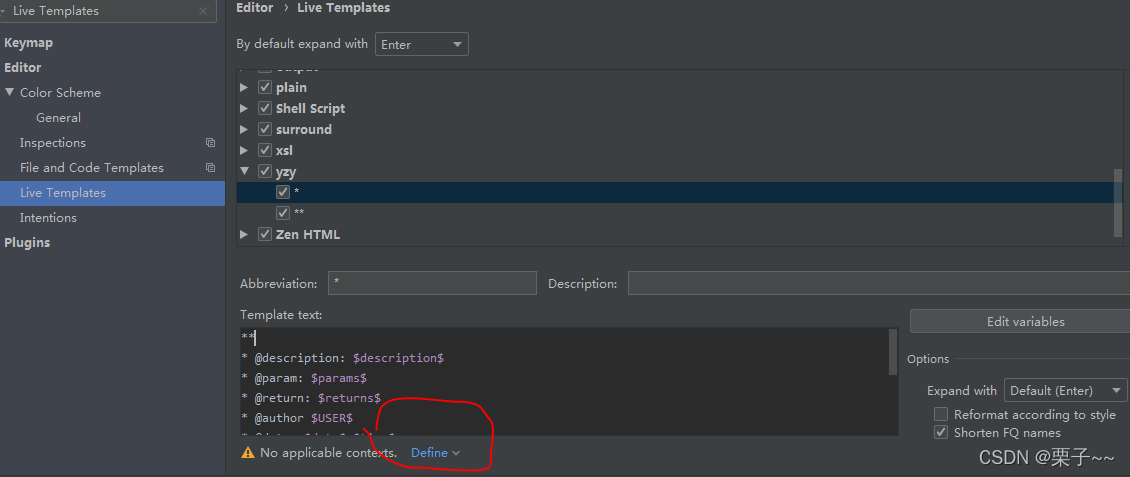Click the Abbreviation input field

[432, 283]
